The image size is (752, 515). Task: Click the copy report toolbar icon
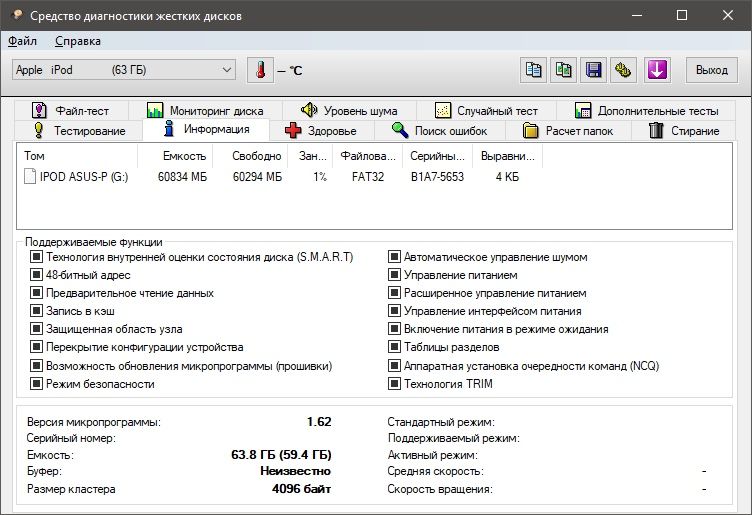click(x=533, y=70)
